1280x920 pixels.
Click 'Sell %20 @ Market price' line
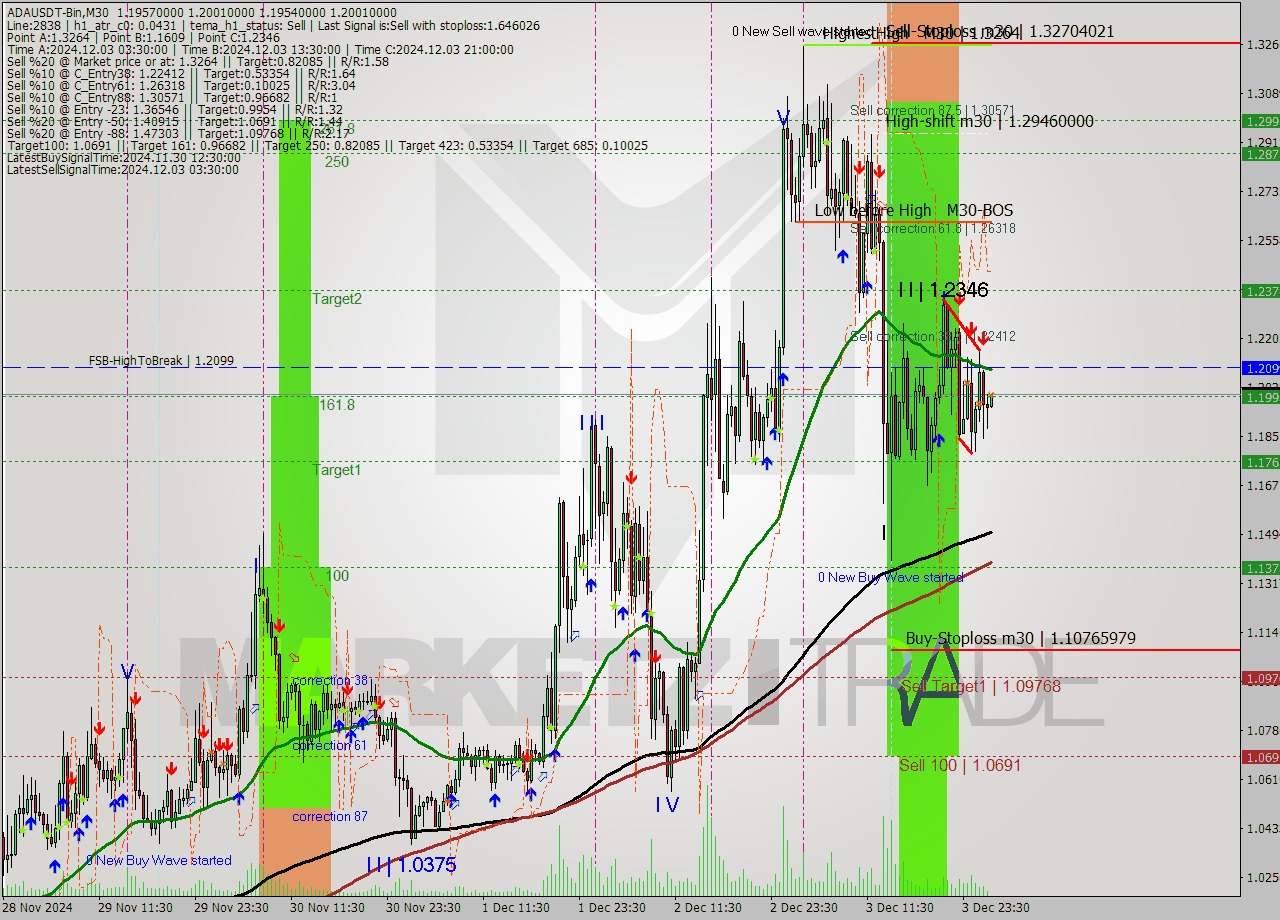(x=197, y=61)
